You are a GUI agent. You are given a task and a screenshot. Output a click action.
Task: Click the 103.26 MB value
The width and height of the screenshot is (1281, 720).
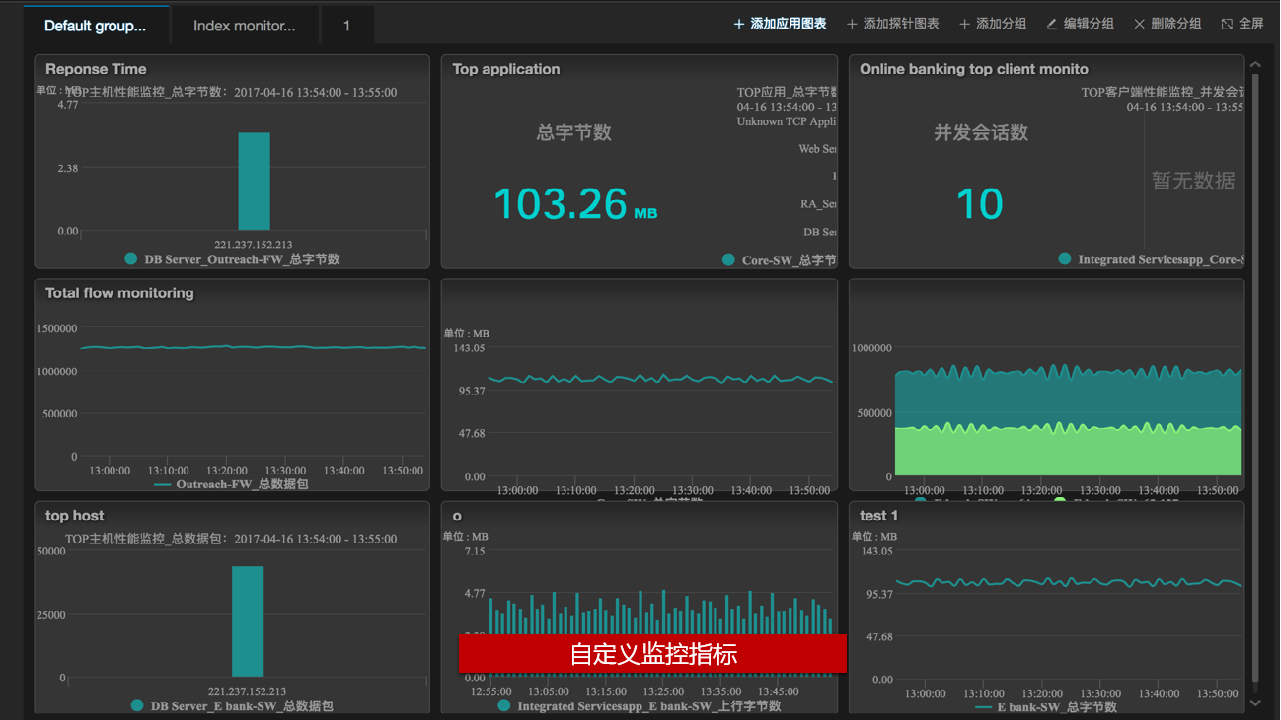pyautogui.click(x=575, y=204)
